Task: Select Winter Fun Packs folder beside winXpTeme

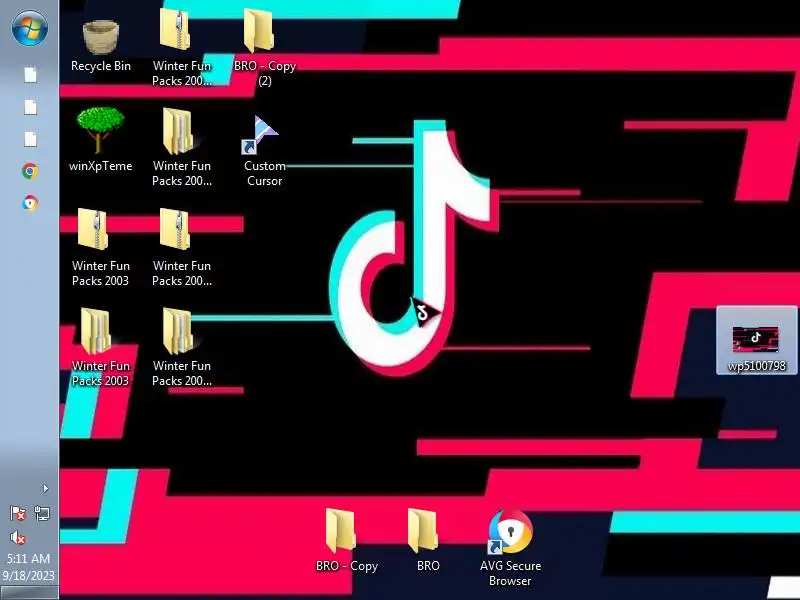Action: (x=182, y=147)
